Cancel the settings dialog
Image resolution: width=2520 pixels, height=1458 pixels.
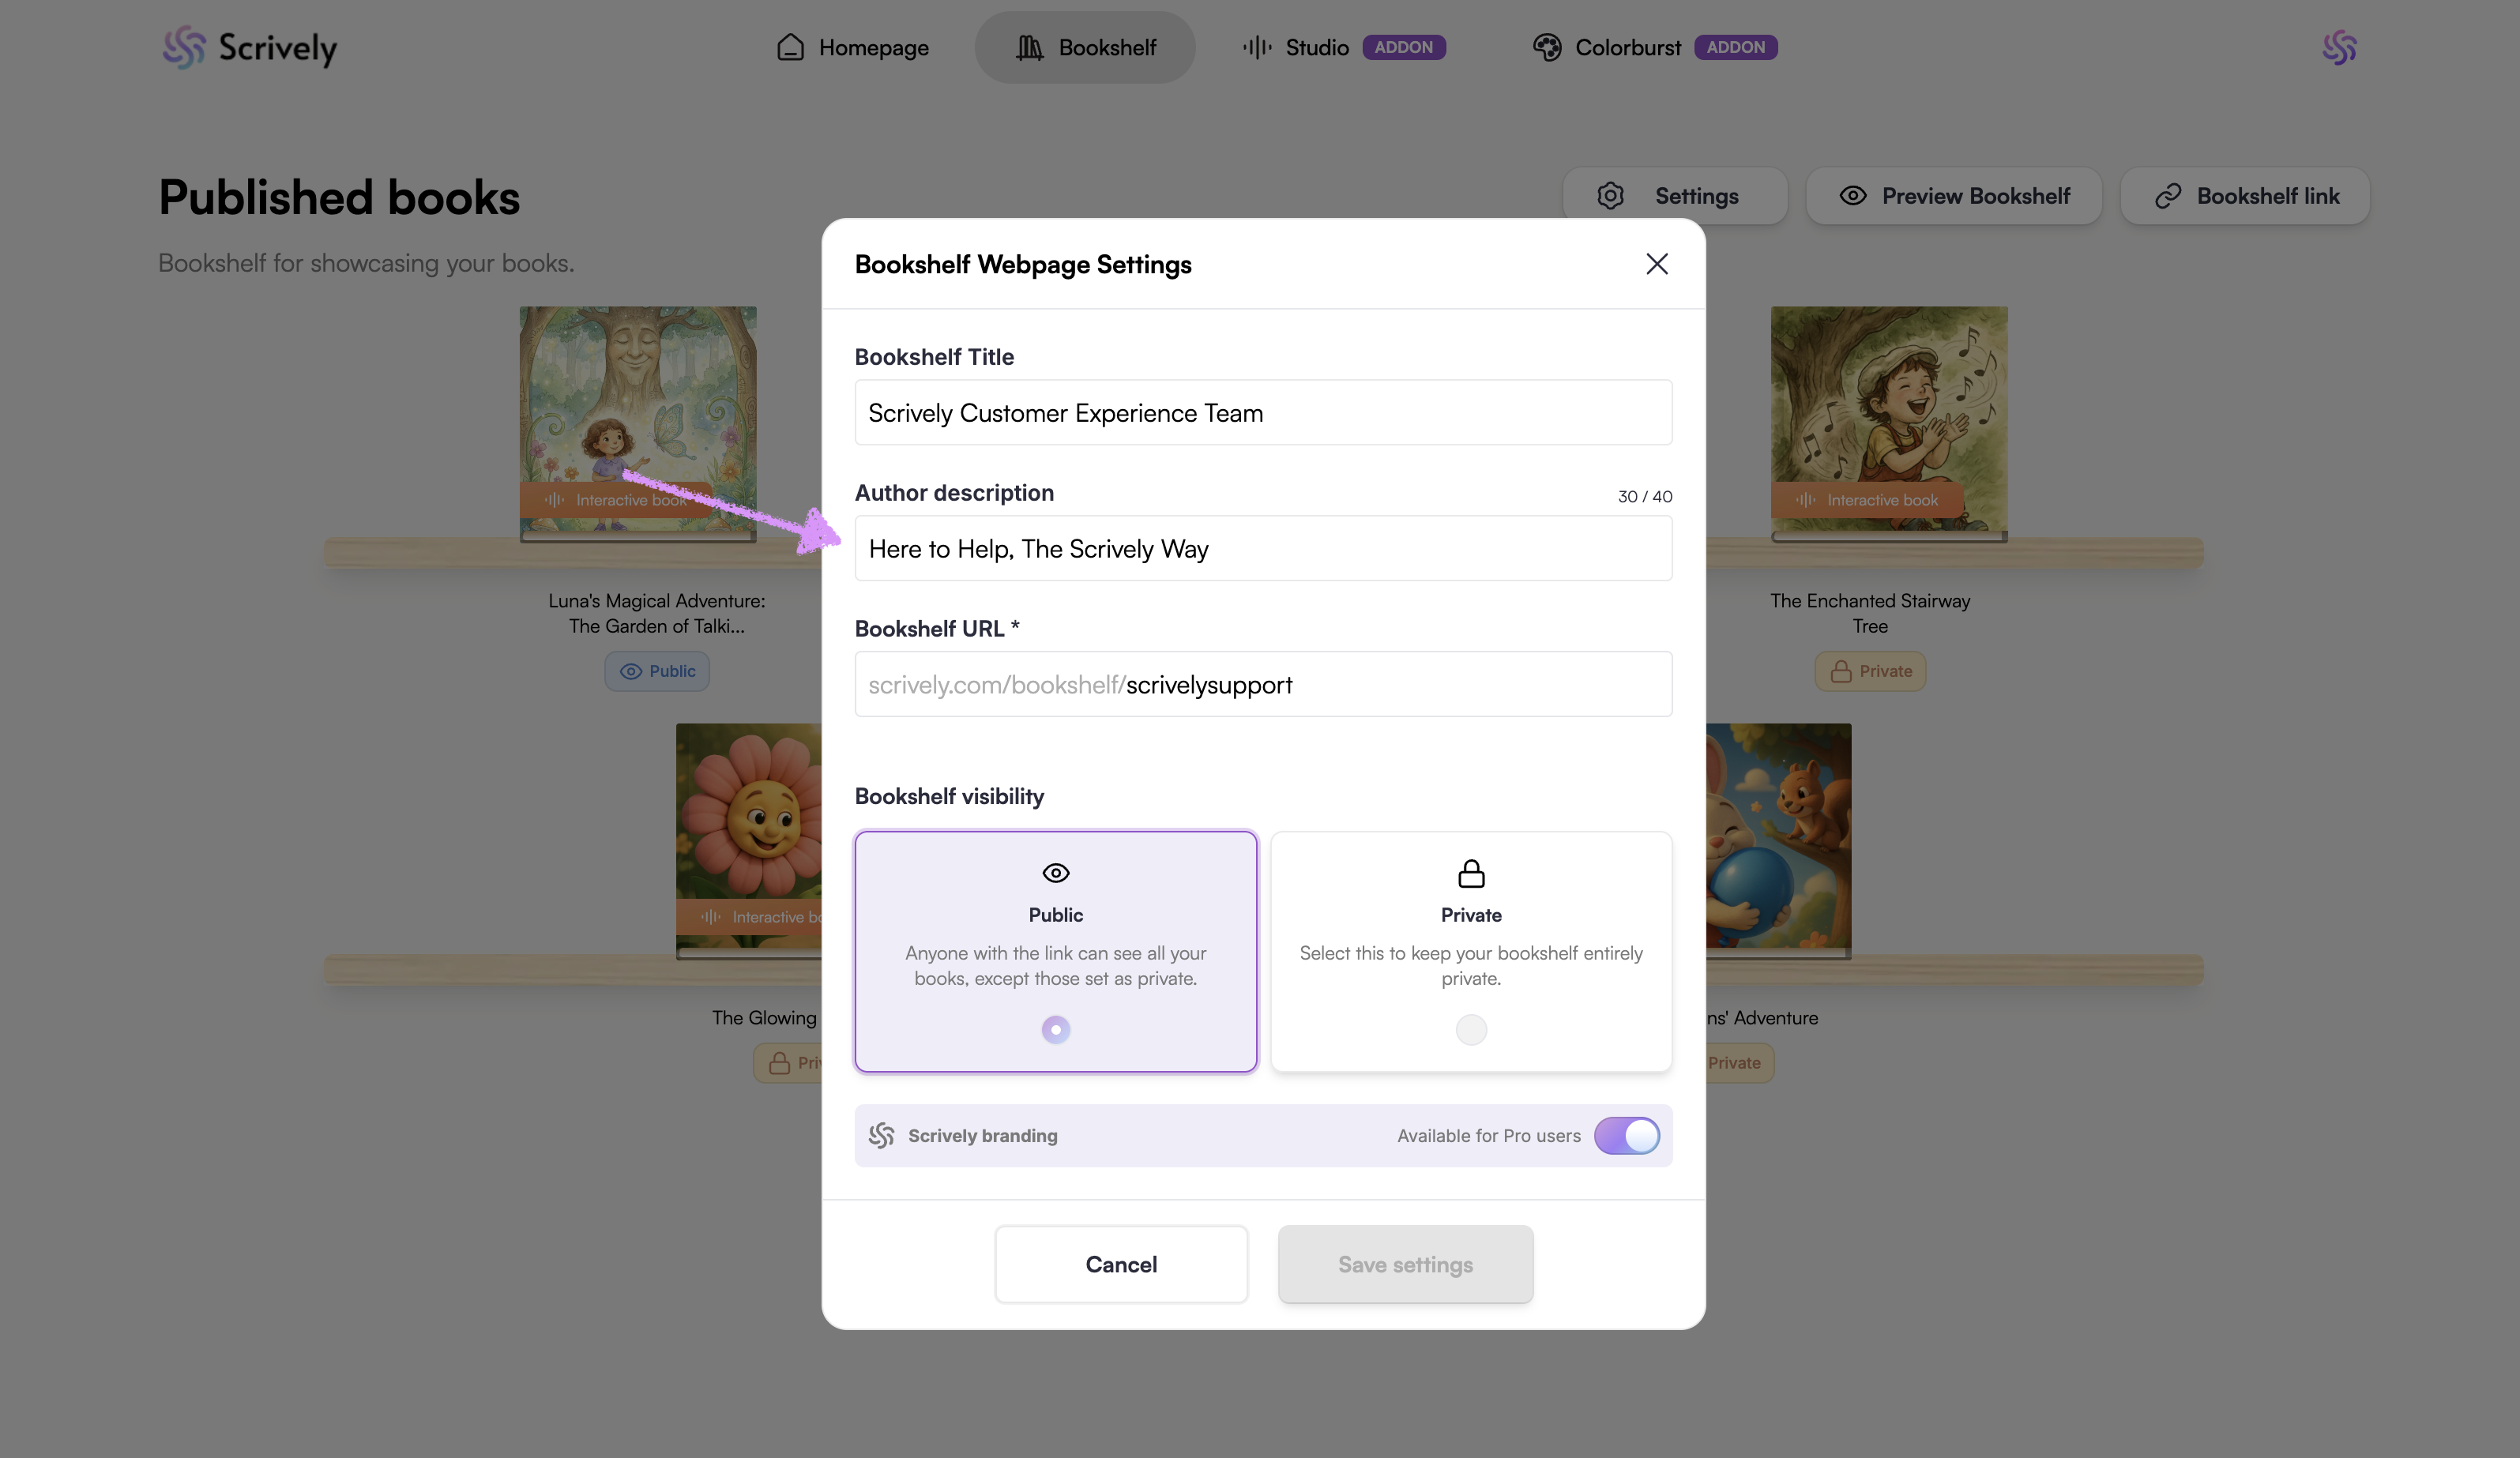[1120, 1264]
